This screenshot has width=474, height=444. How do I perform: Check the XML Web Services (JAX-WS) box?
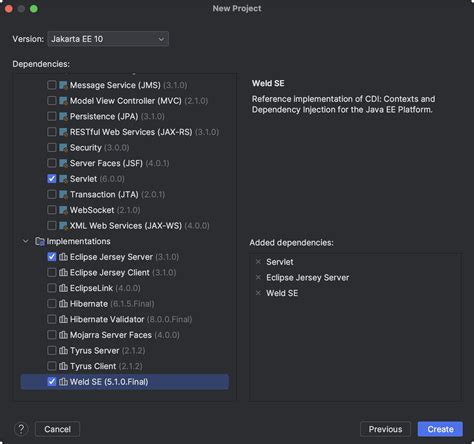pos(52,226)
